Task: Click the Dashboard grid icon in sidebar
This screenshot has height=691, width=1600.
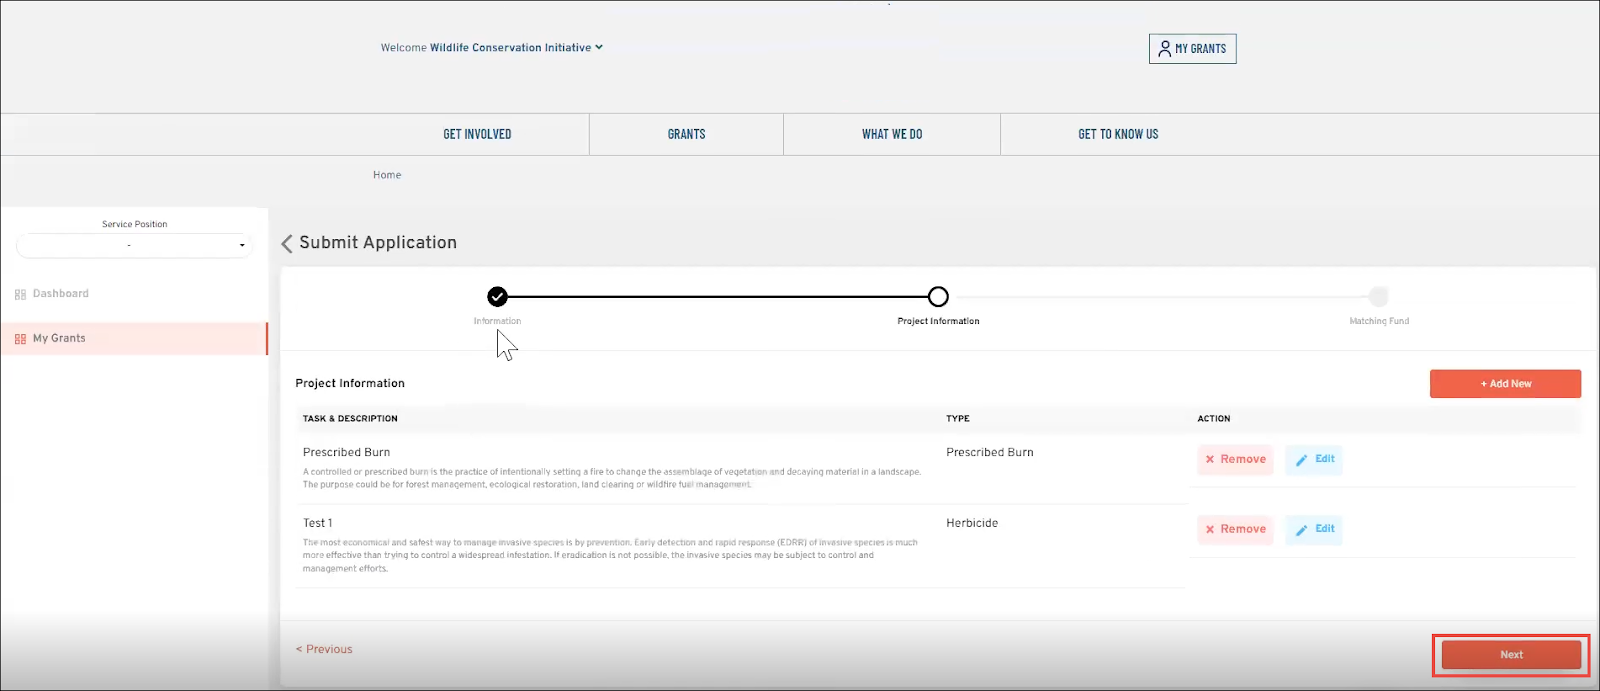Action: tap(20, 294)
